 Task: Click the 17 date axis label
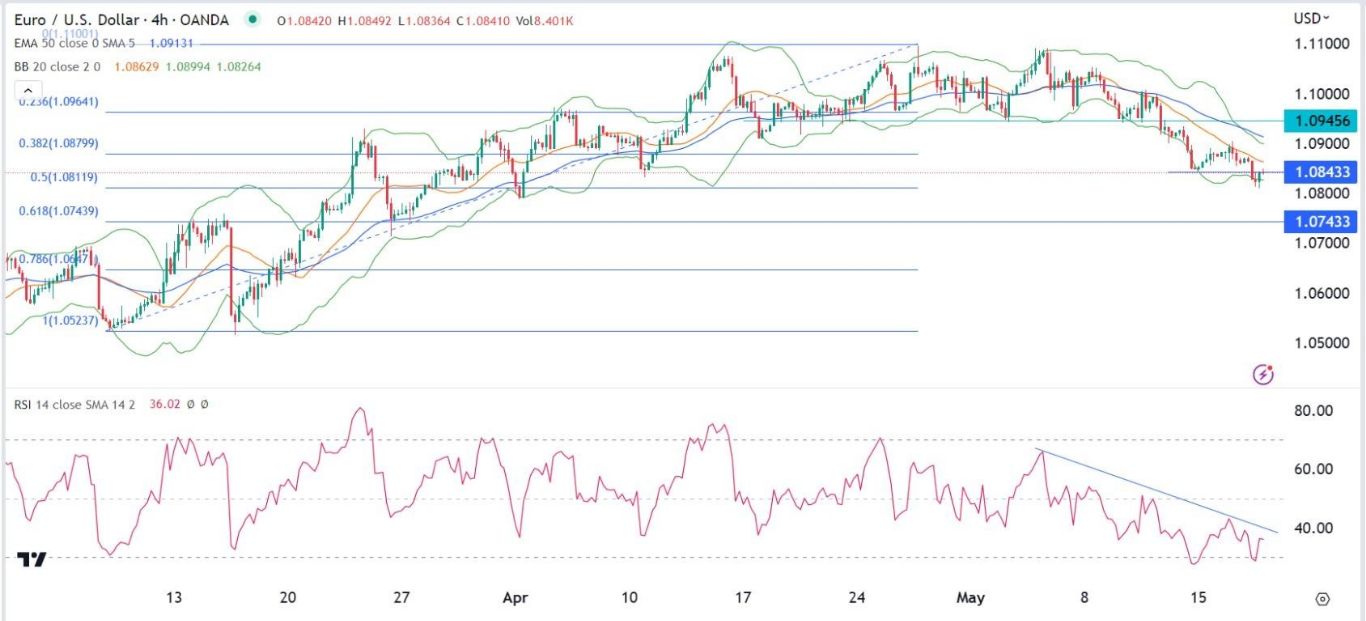[x=742, y=598]
